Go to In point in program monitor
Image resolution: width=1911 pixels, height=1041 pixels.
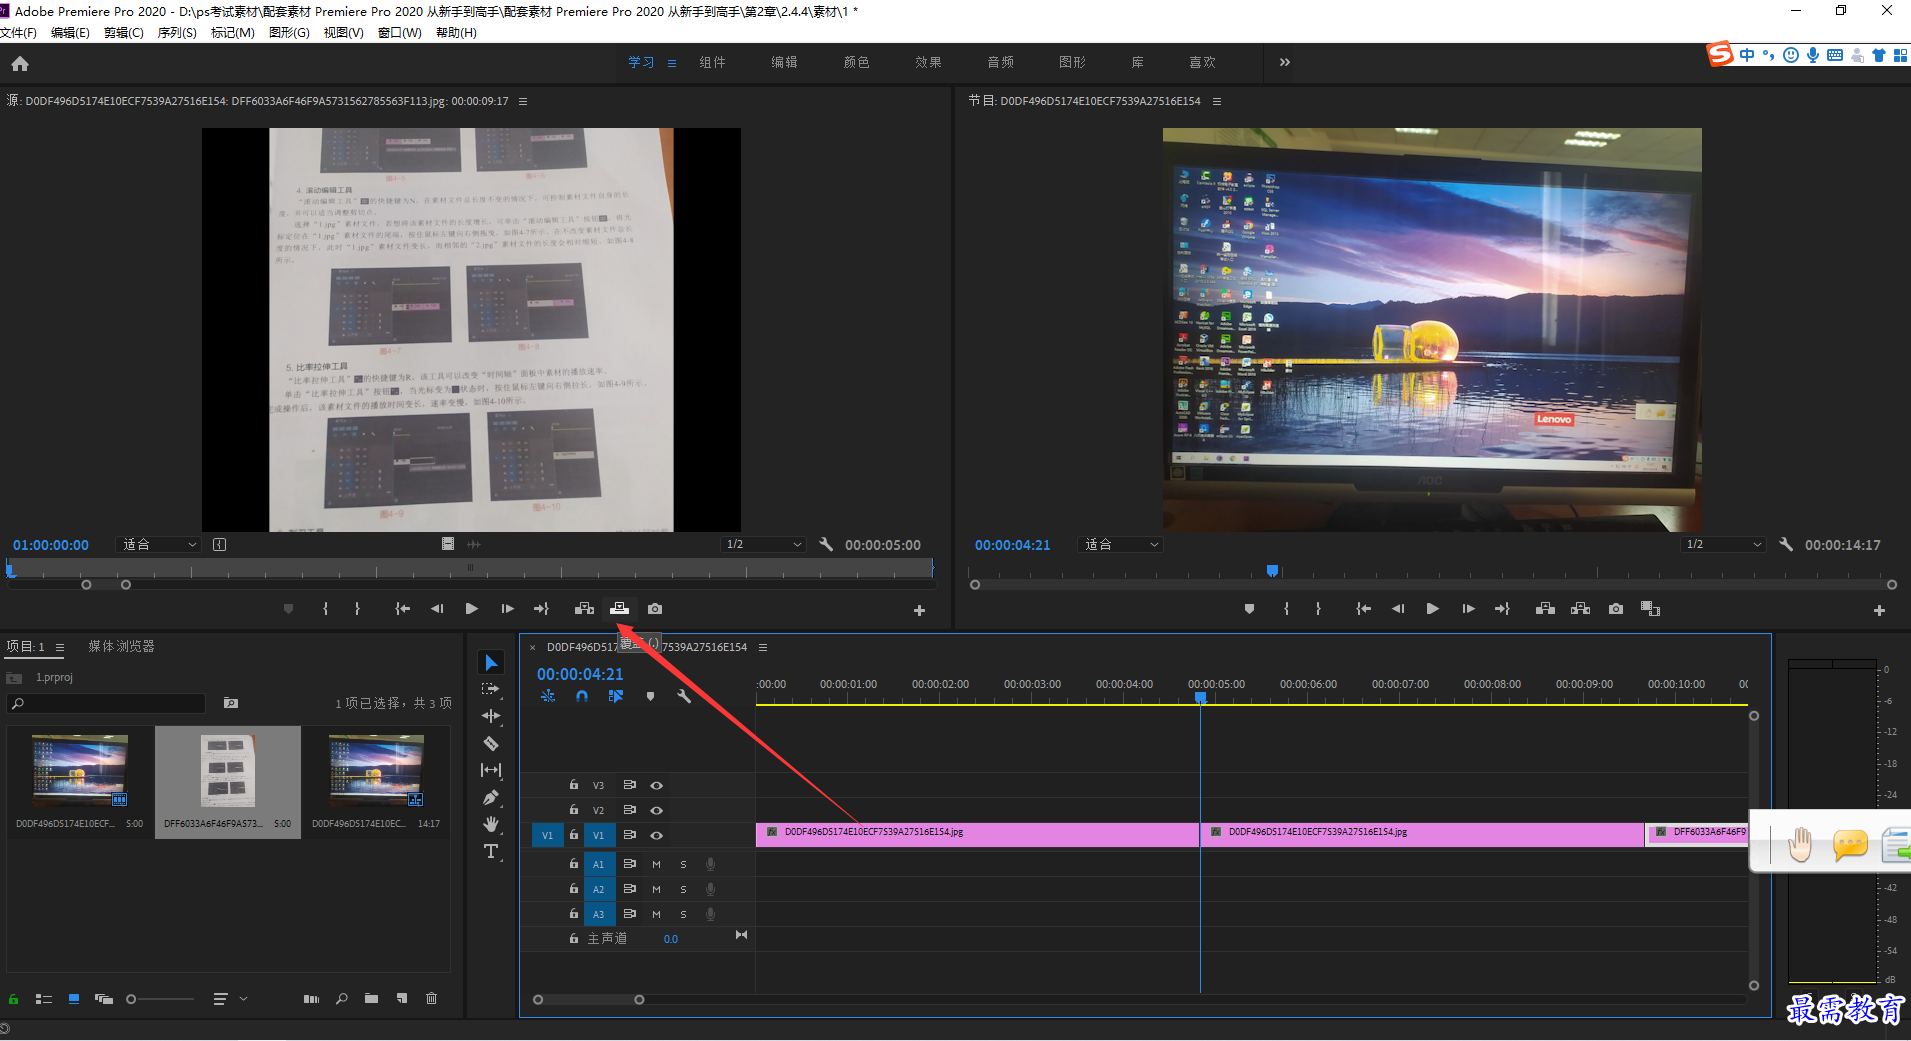coord(1363,608)
